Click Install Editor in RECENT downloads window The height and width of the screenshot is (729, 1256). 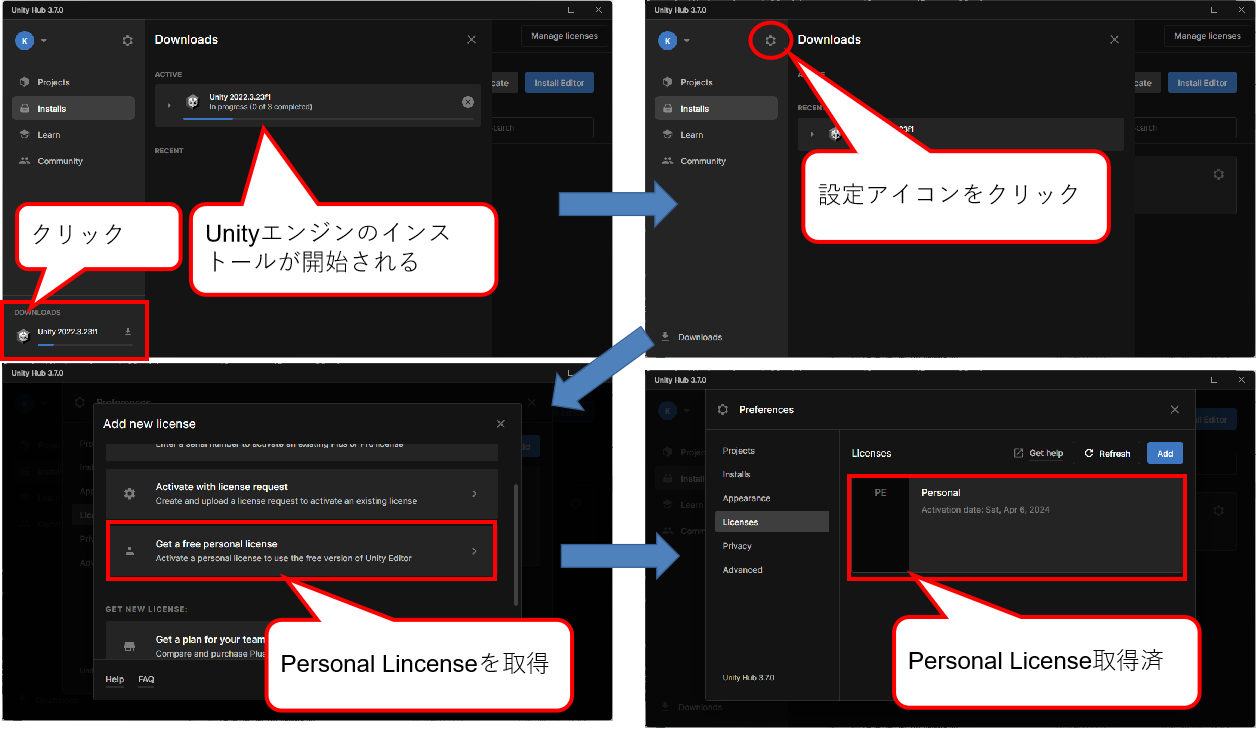1202,83
